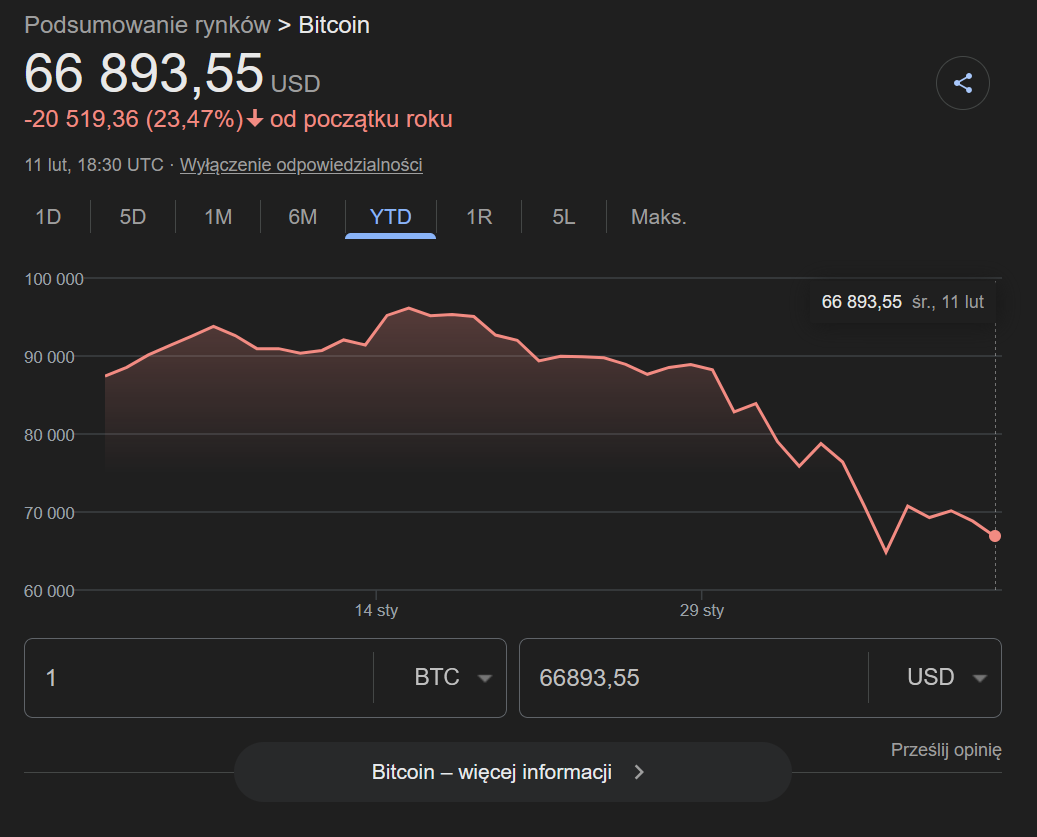The height and width of the screenshot is (837, 1037).
Task: Open Bitcoin – więcej informacji button
Action: click(512, 772)
